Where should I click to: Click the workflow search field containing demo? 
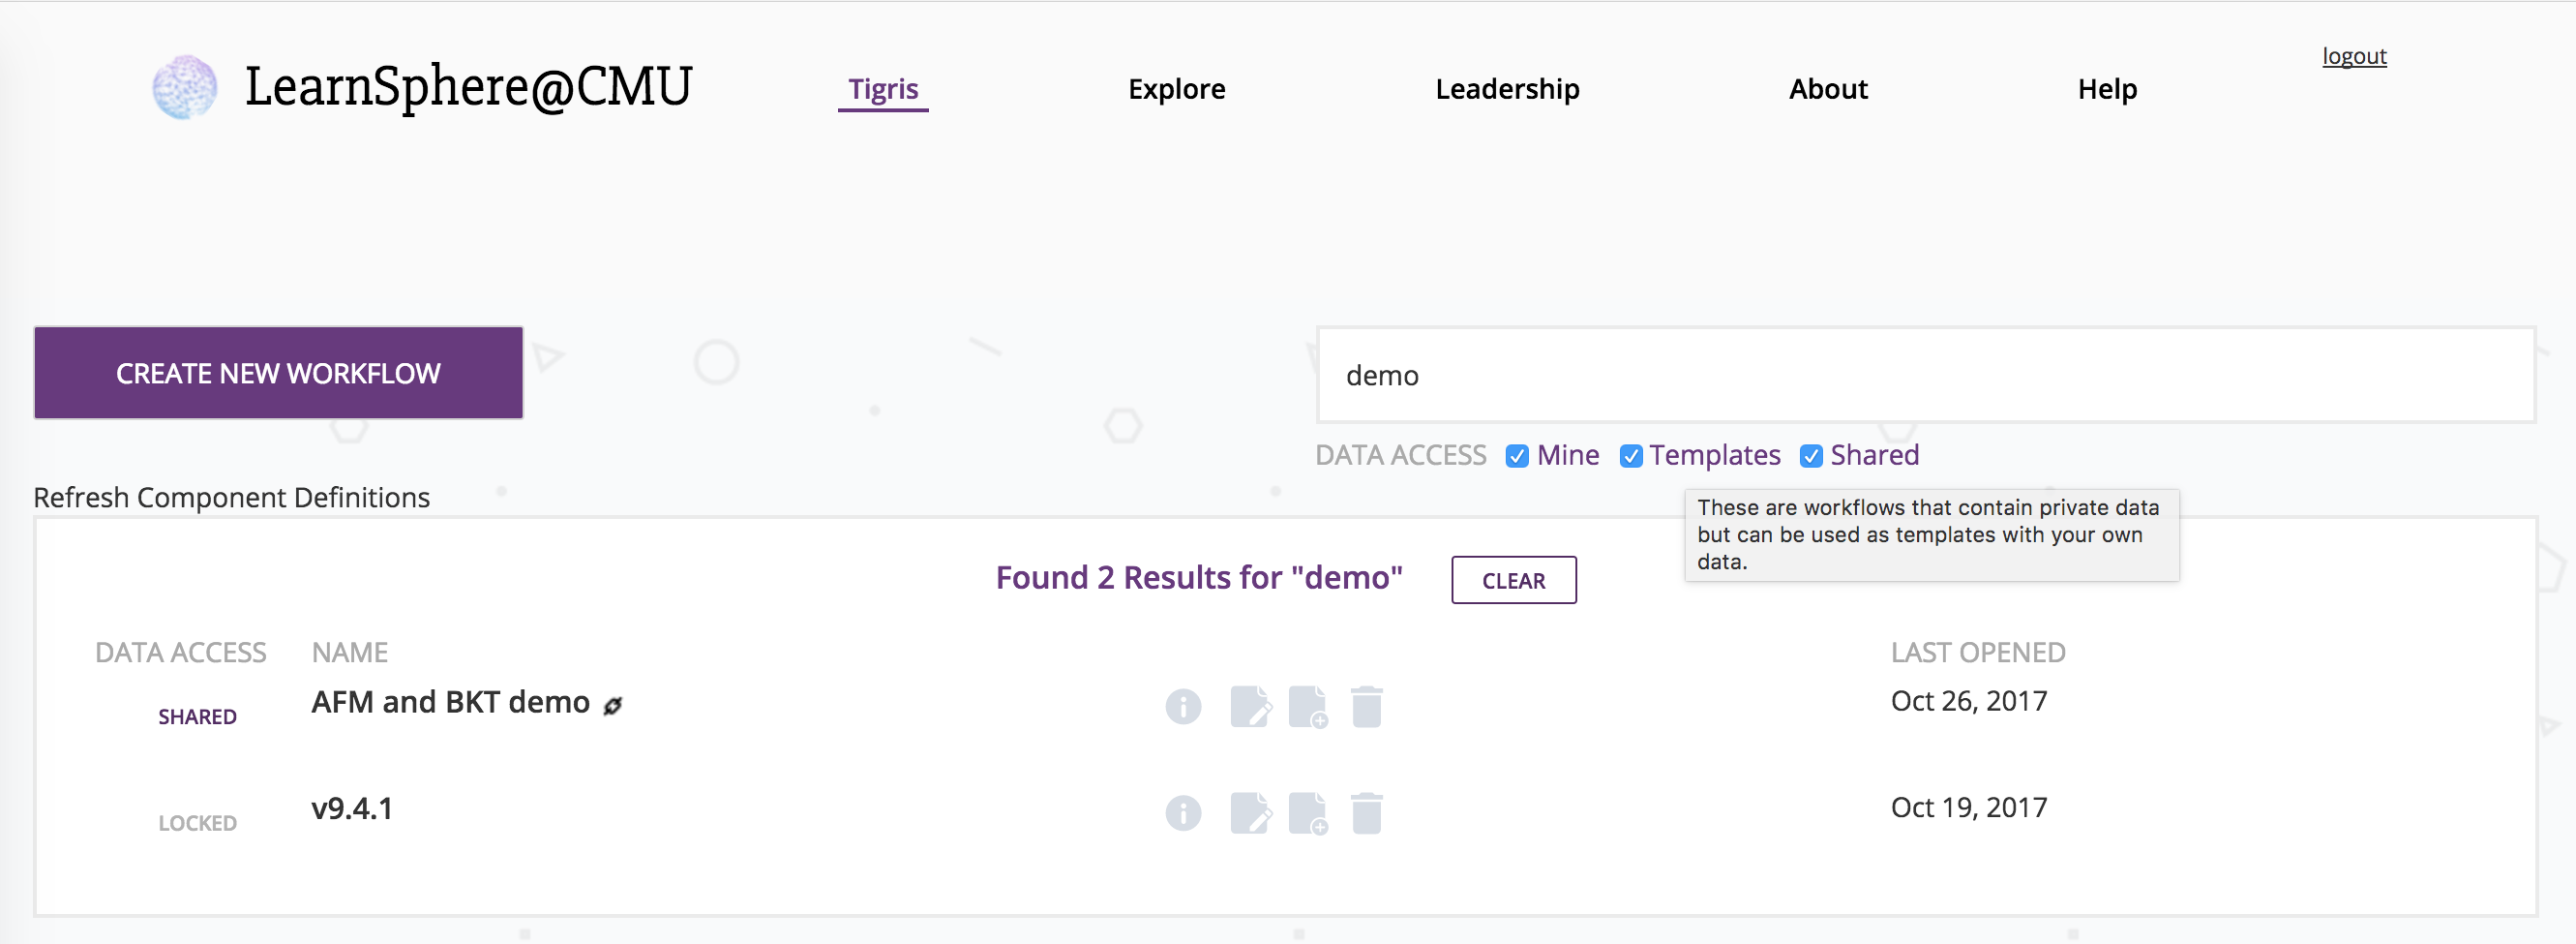[1926, 375]
